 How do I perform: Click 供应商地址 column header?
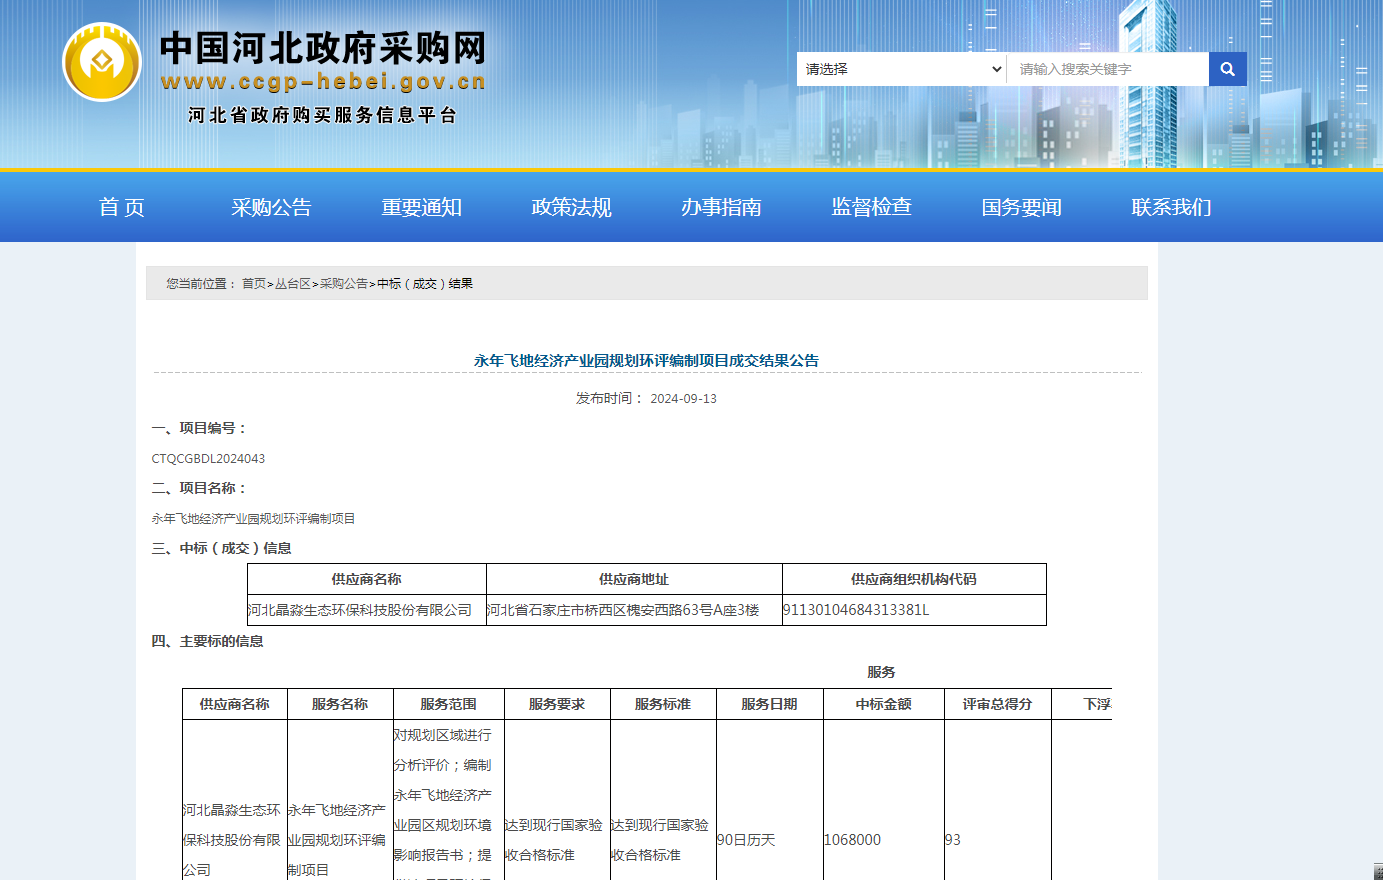point(634,579)
